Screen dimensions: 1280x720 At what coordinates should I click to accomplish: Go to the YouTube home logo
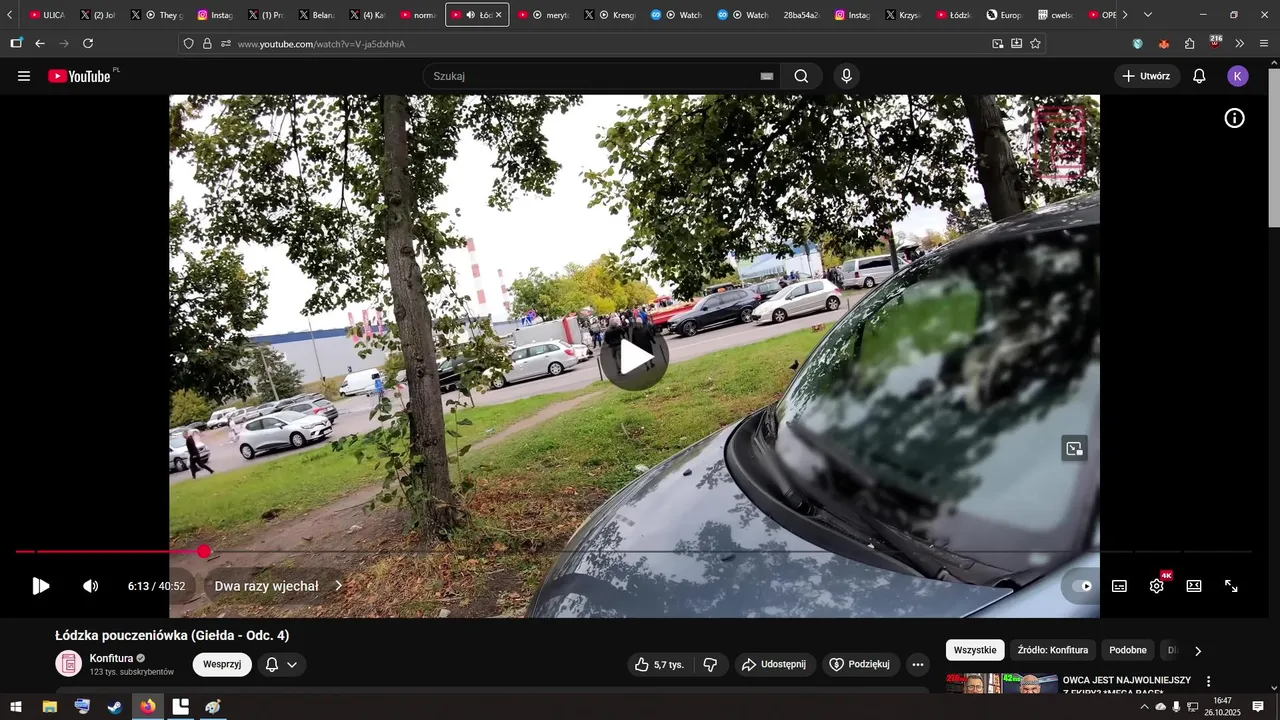pyautogui.click(x=80, y=76)
